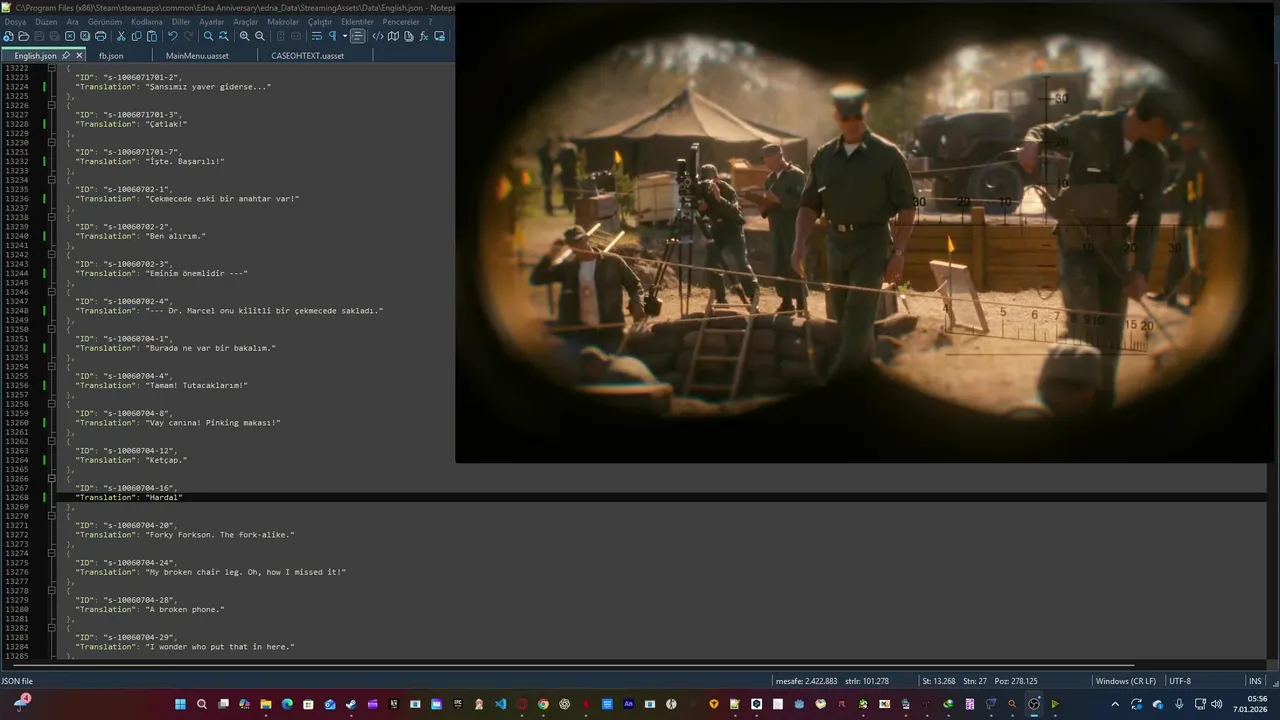Collapse the fold marker at line 13258
1280x720 pixels.
(51, 404)
